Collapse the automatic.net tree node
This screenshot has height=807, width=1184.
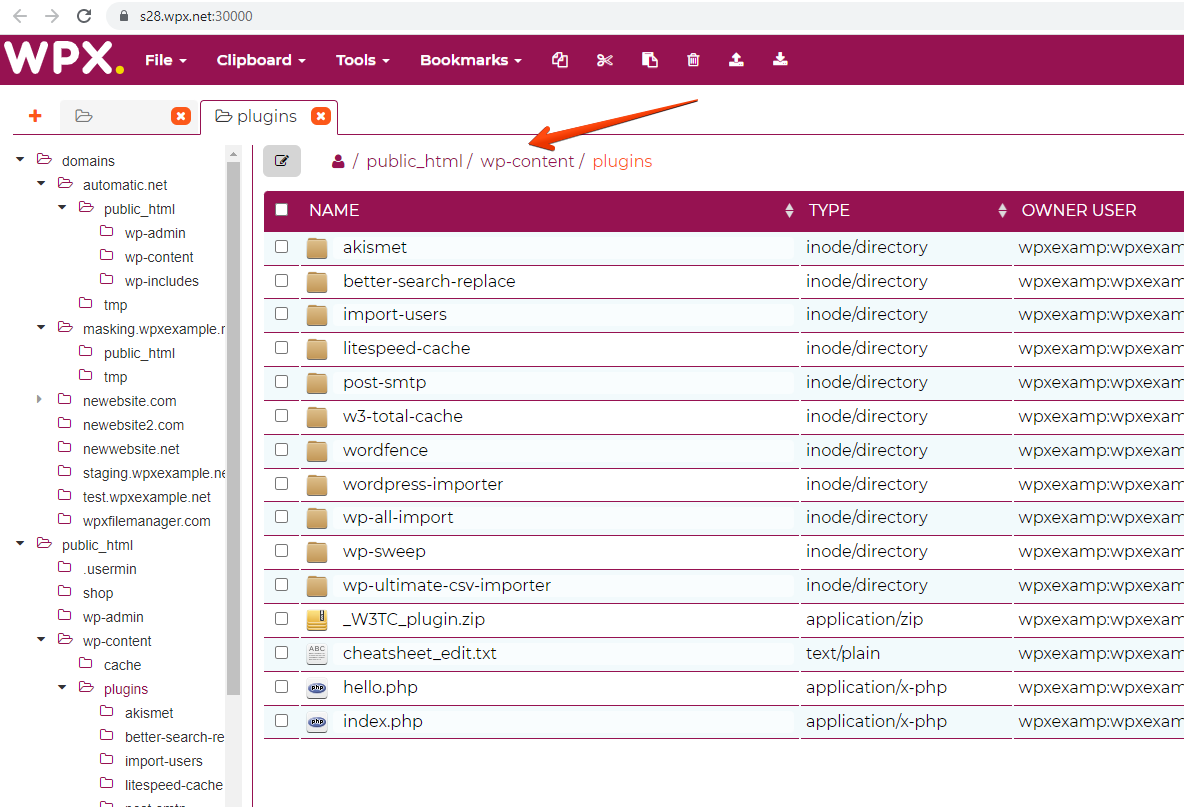[42, 183]
